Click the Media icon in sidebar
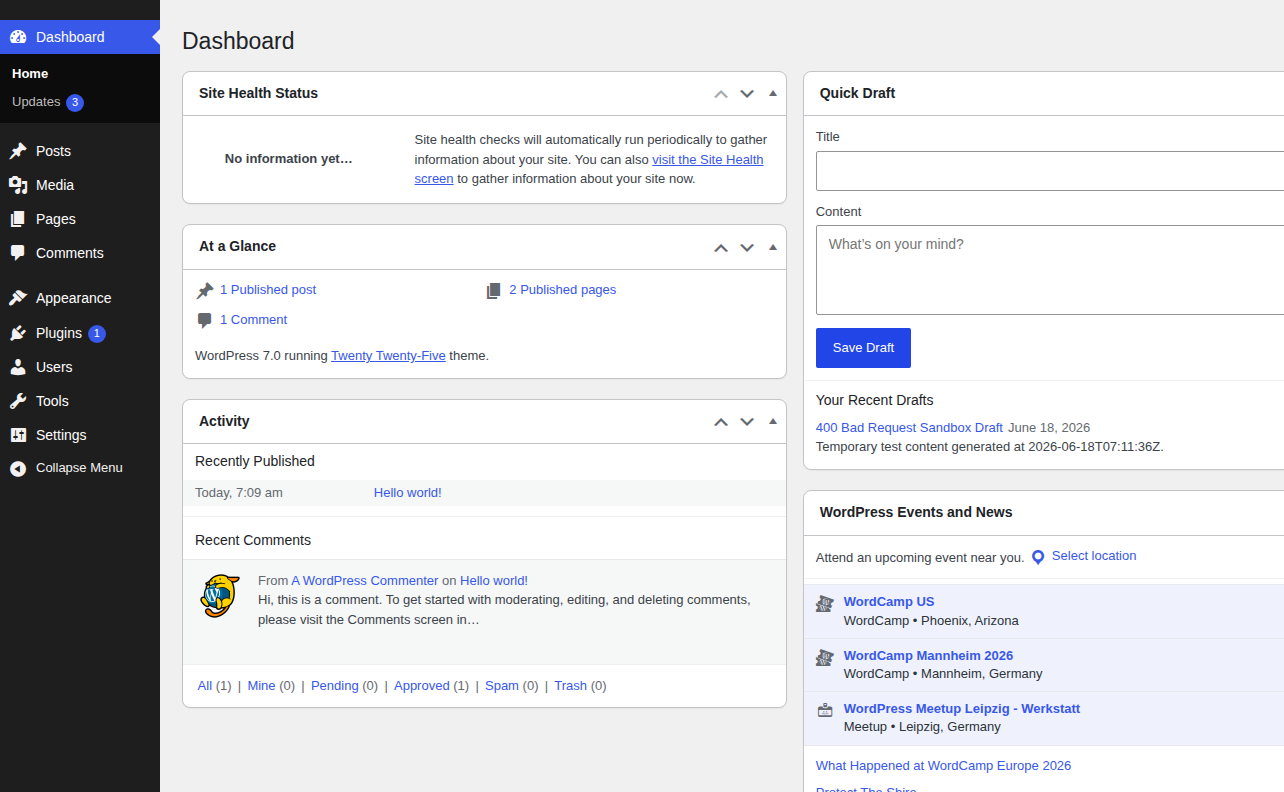The height and width of the screenshot is (792, 1284). click(18, 185)
